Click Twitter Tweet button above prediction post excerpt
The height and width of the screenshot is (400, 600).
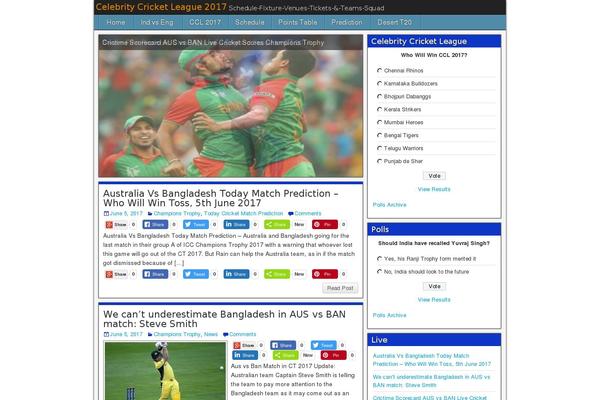(x=196, y=225)
